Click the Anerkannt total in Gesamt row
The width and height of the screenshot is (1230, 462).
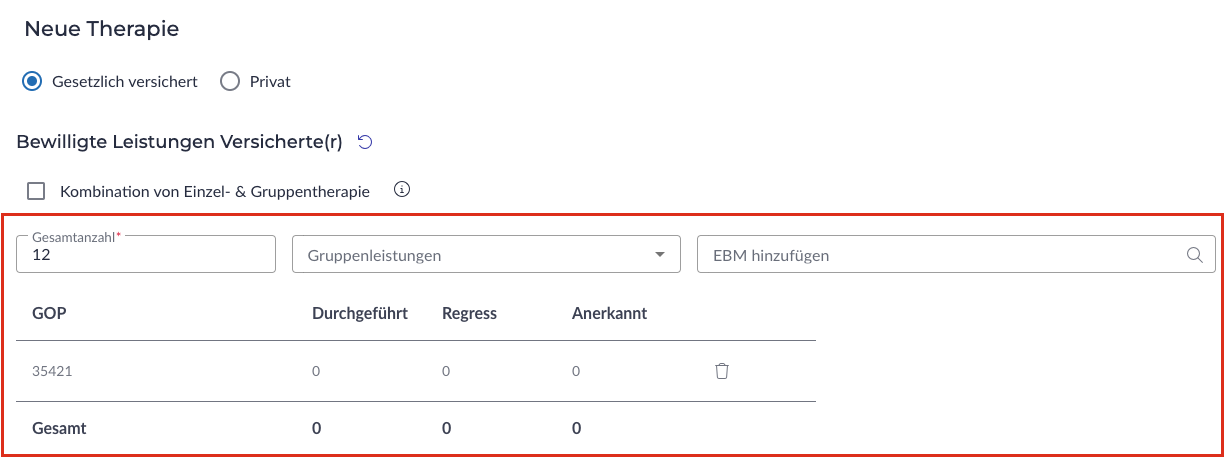577,428
